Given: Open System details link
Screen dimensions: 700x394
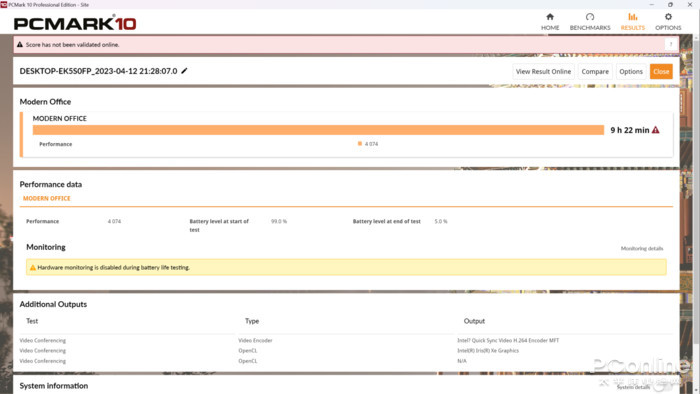Looking at the screenshot, I should click(x=633, y=387).
